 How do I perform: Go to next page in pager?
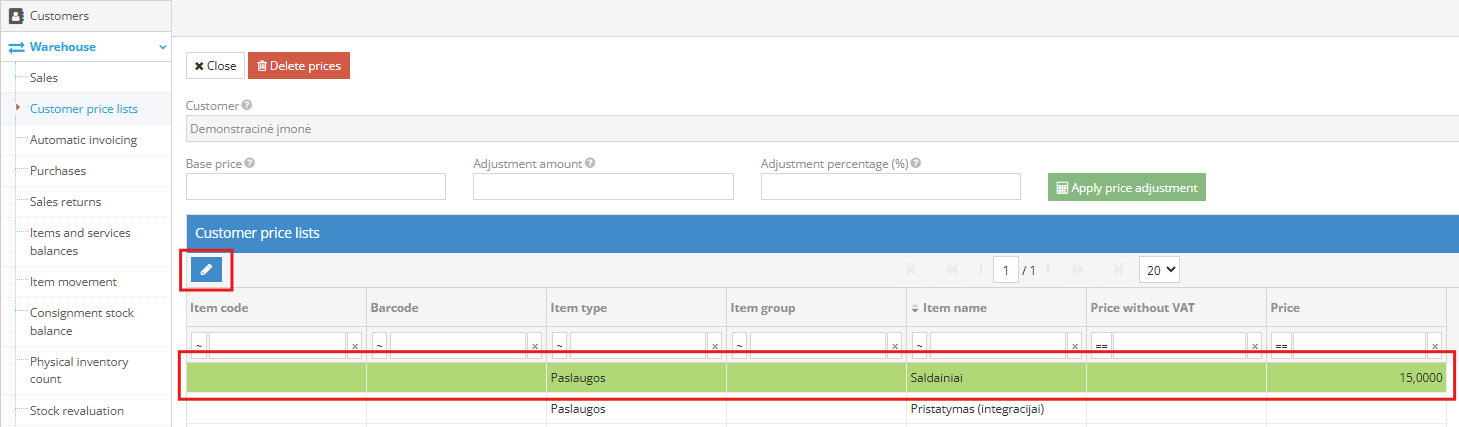point(1078,270)
